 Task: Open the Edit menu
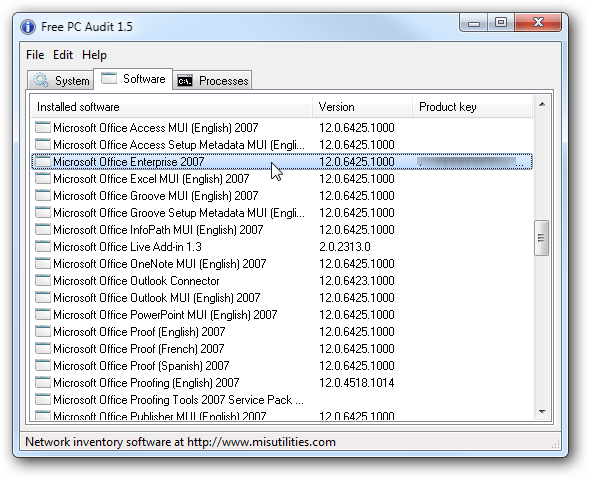point(63,55)
